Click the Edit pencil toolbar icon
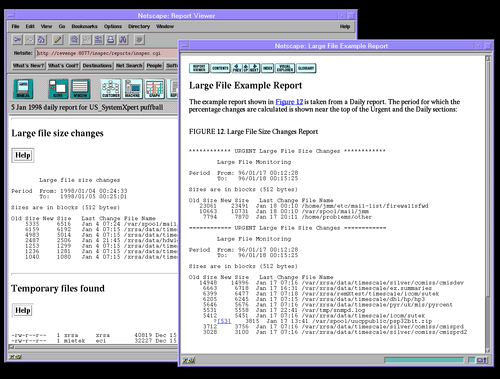 (58, 40)
